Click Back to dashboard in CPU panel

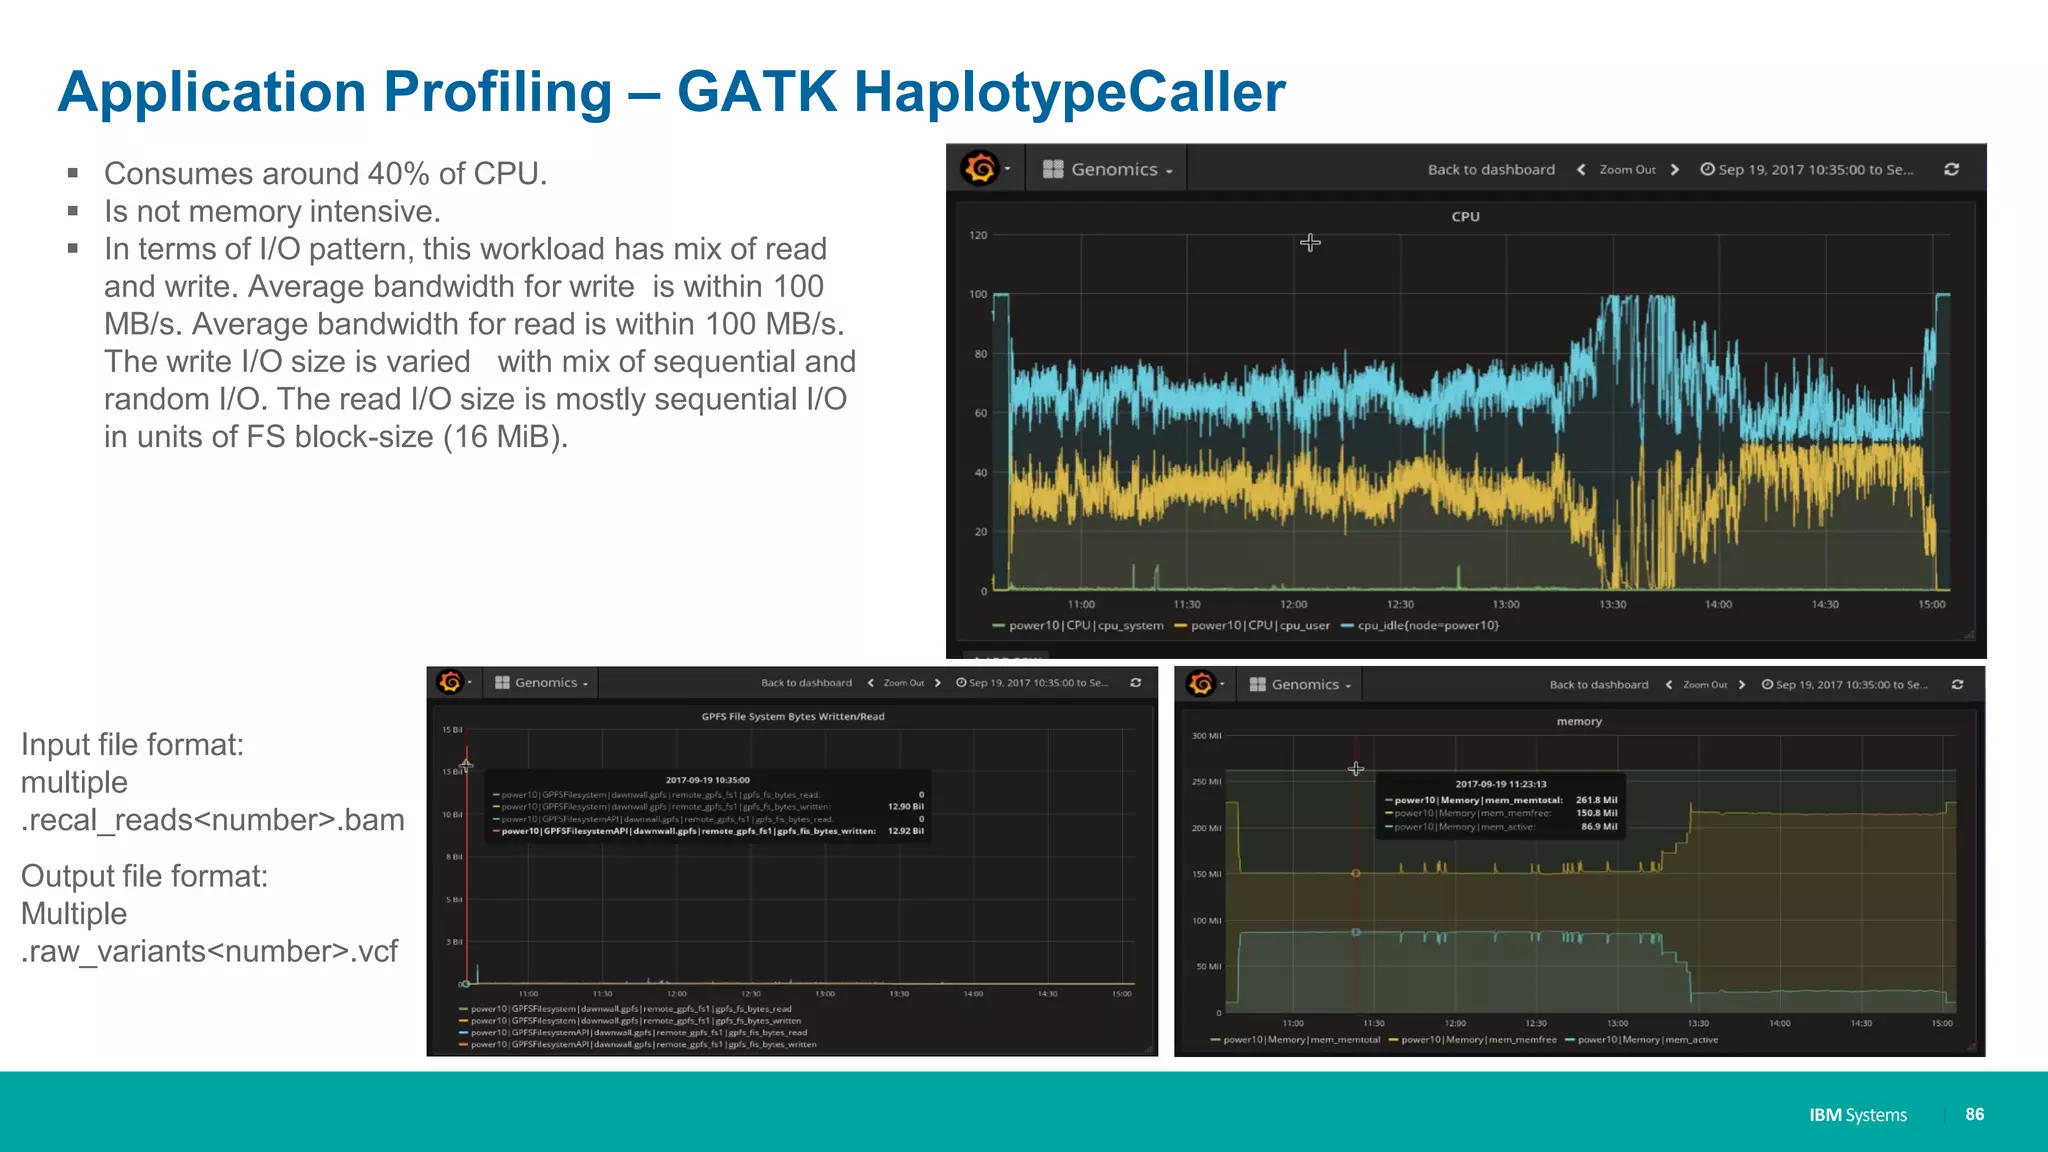point(1491,170)
